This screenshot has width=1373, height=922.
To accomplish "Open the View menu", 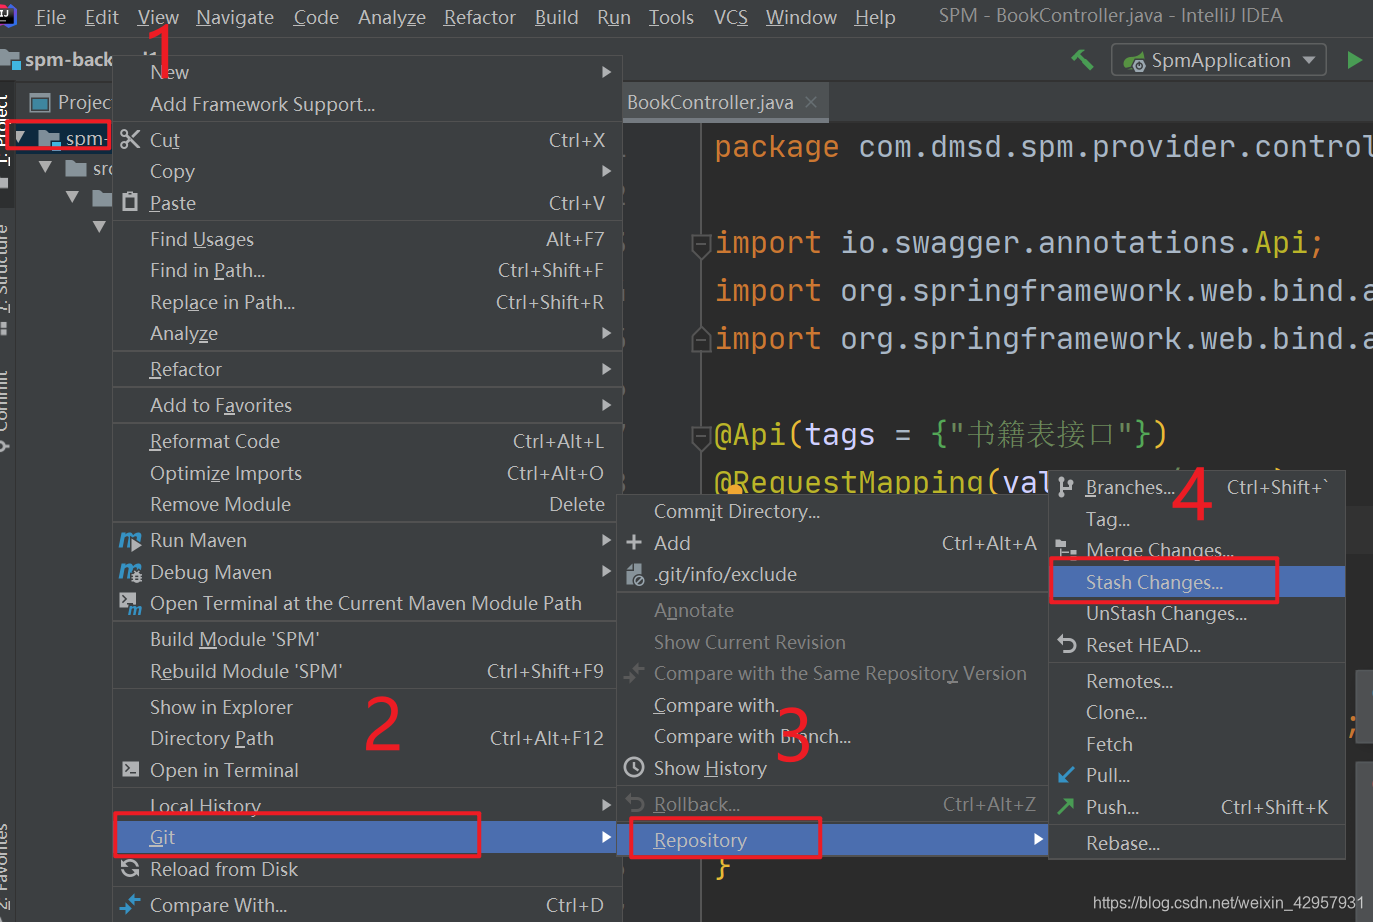I will pos(158,17).
